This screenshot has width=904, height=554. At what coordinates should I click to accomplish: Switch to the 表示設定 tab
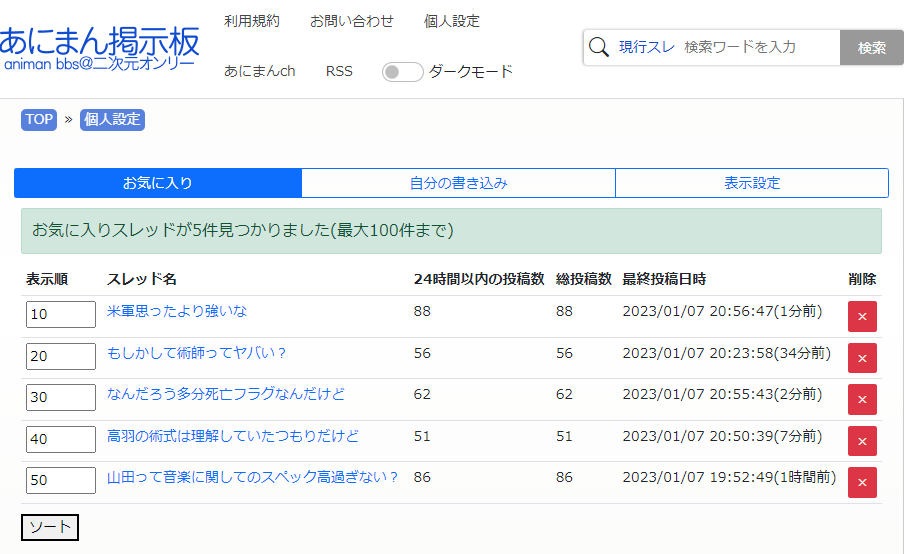click(x=751, y=183)
